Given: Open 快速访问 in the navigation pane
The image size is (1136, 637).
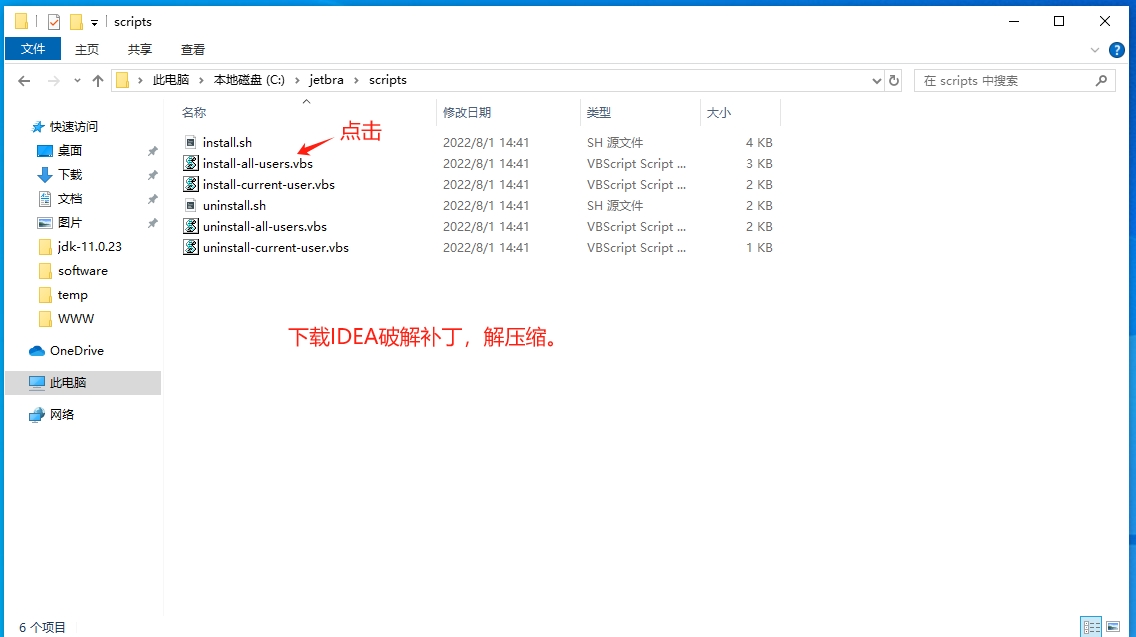Looking at the screenshot, I should pyautogui.click(x=73, y=127).
